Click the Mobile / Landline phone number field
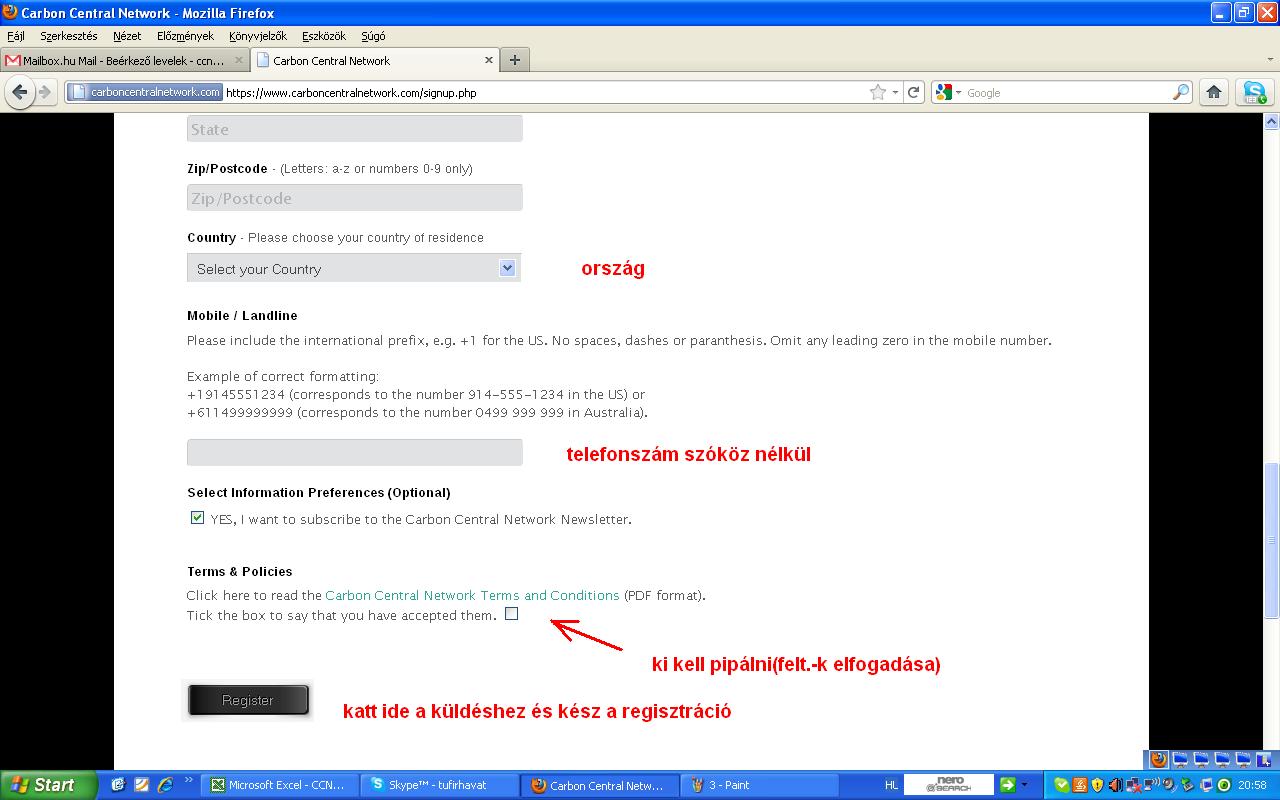 click(x=354, y=452)
